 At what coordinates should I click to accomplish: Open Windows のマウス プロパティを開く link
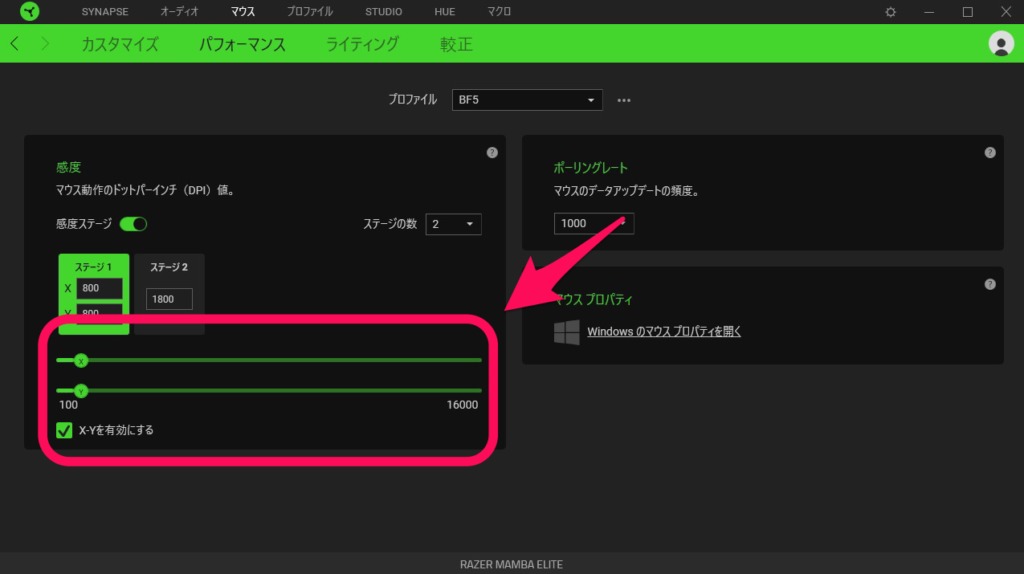pyautogui.click(x=664, y=332)
